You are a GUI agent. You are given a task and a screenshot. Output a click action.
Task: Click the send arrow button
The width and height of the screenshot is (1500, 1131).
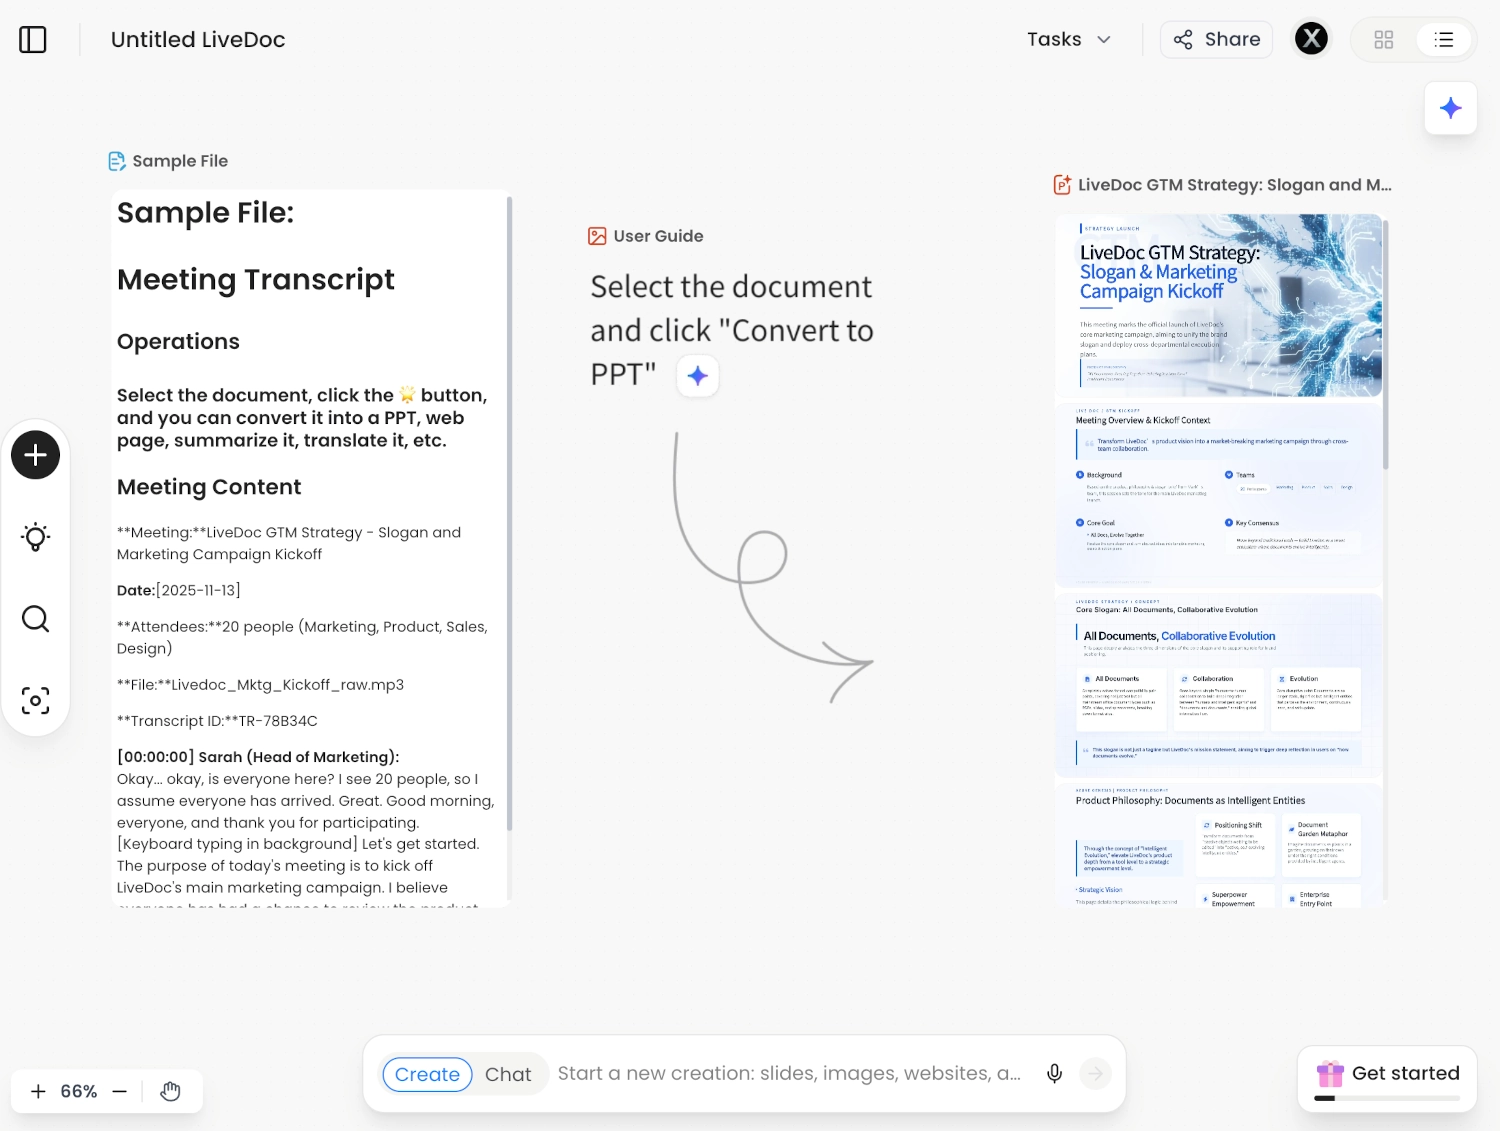pyautogui.click(x=1096, y=1073)
